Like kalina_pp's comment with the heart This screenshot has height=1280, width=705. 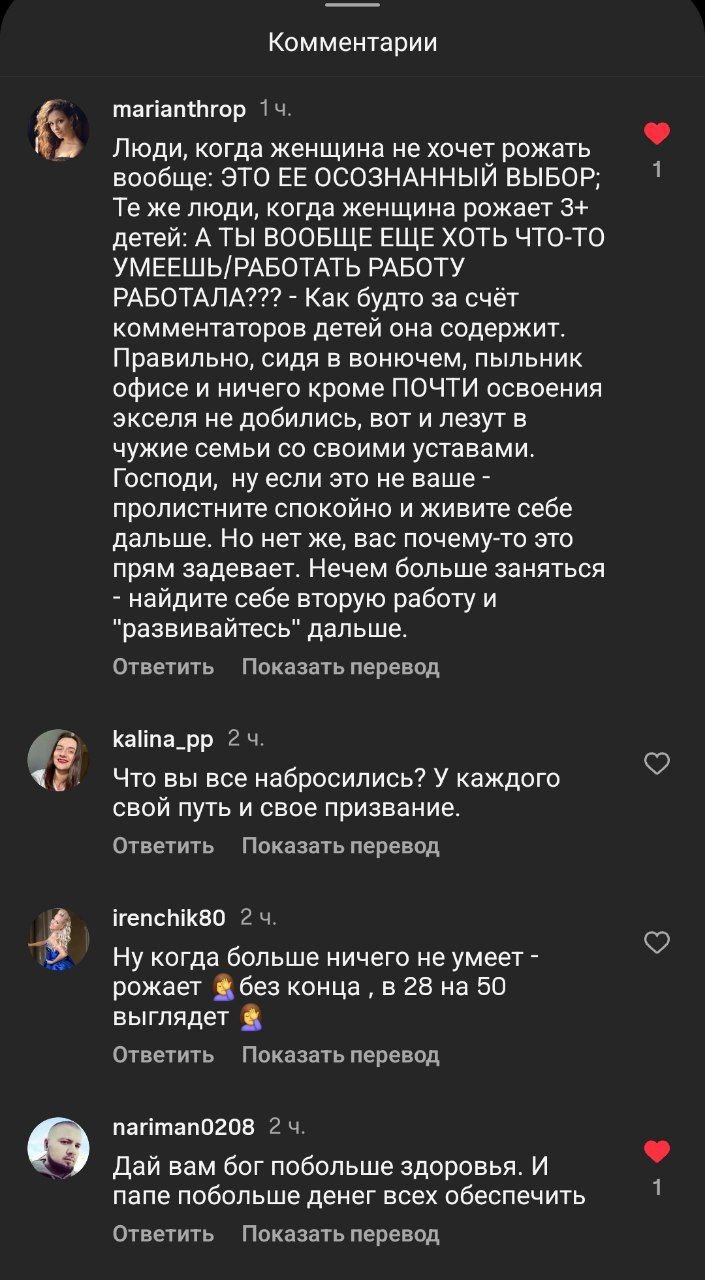[x=656, y=764]
